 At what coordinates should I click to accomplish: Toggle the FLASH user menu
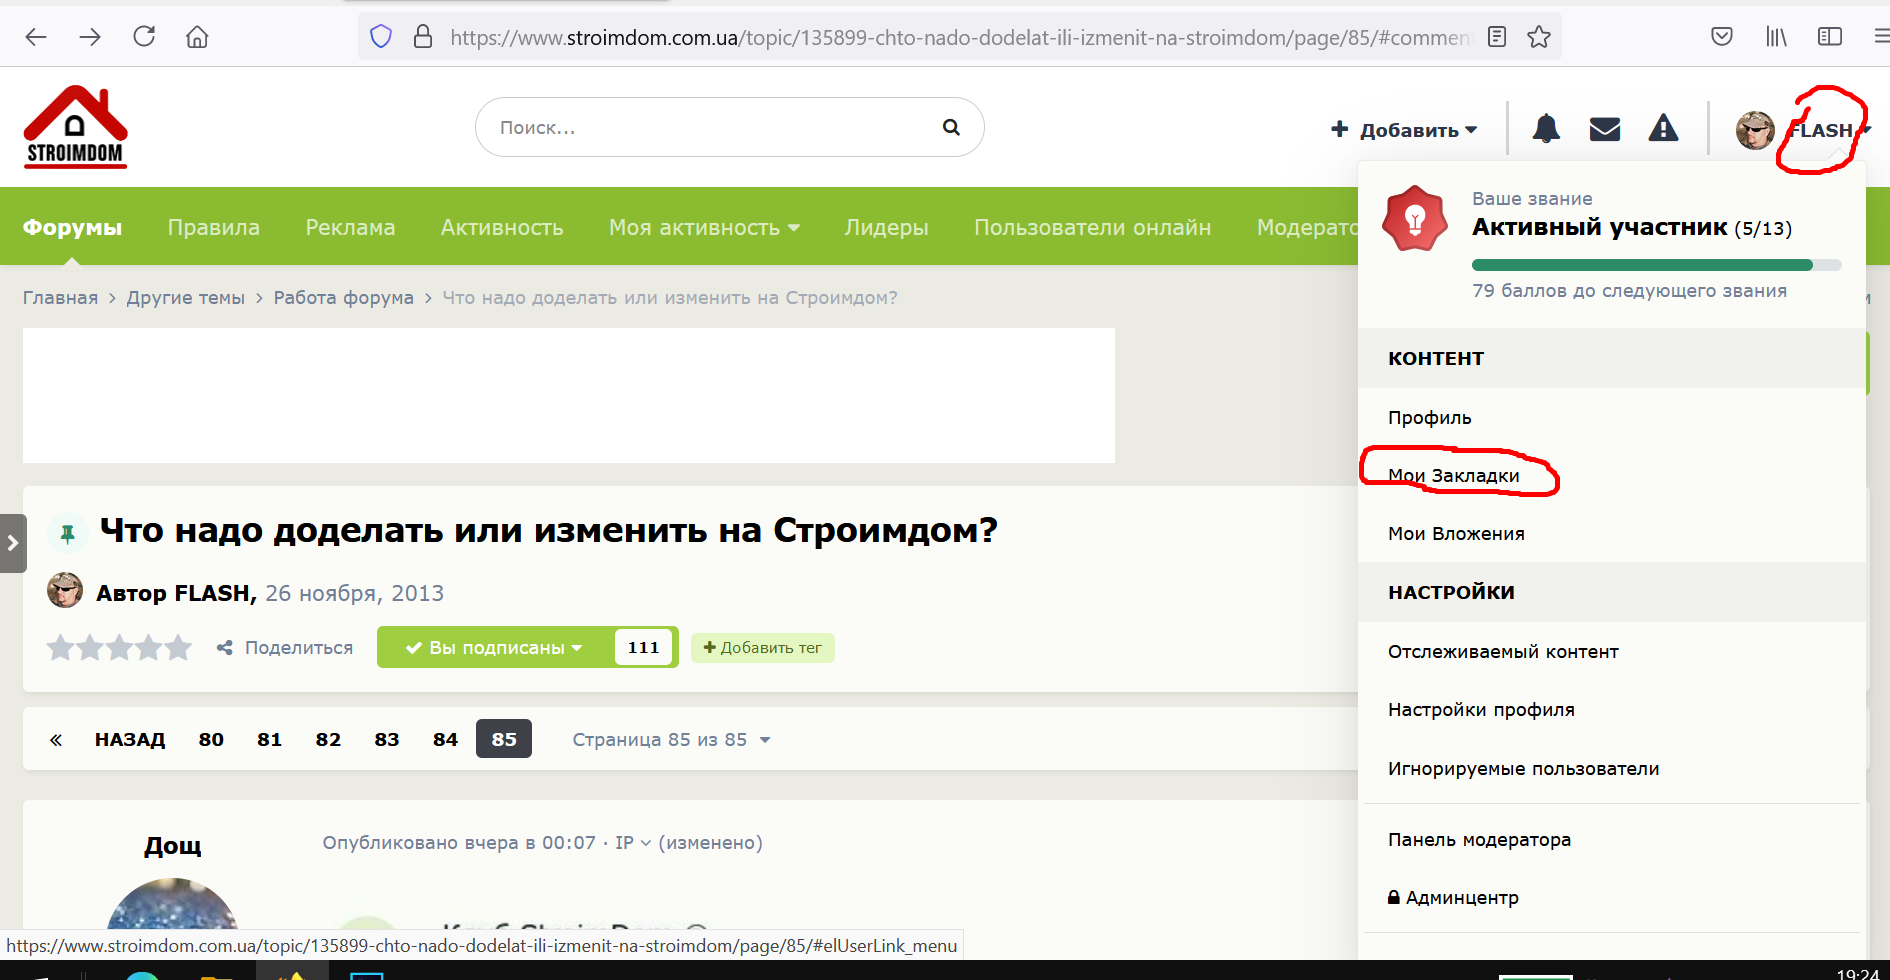tap(1830, 130)
